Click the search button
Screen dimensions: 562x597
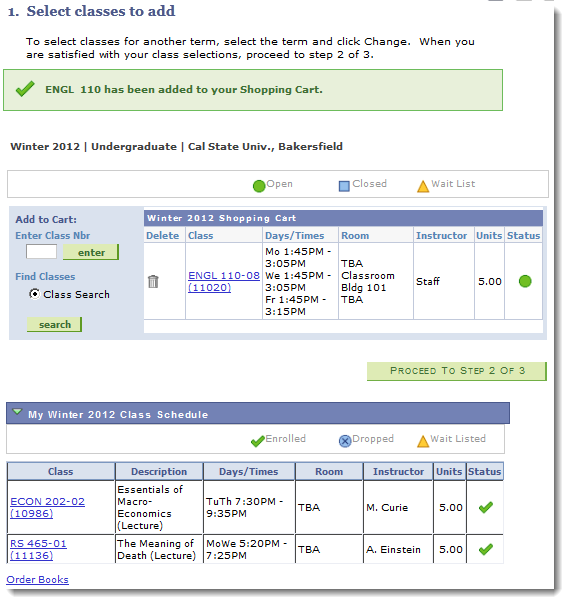pyautogui.click(x=54, y=324)
